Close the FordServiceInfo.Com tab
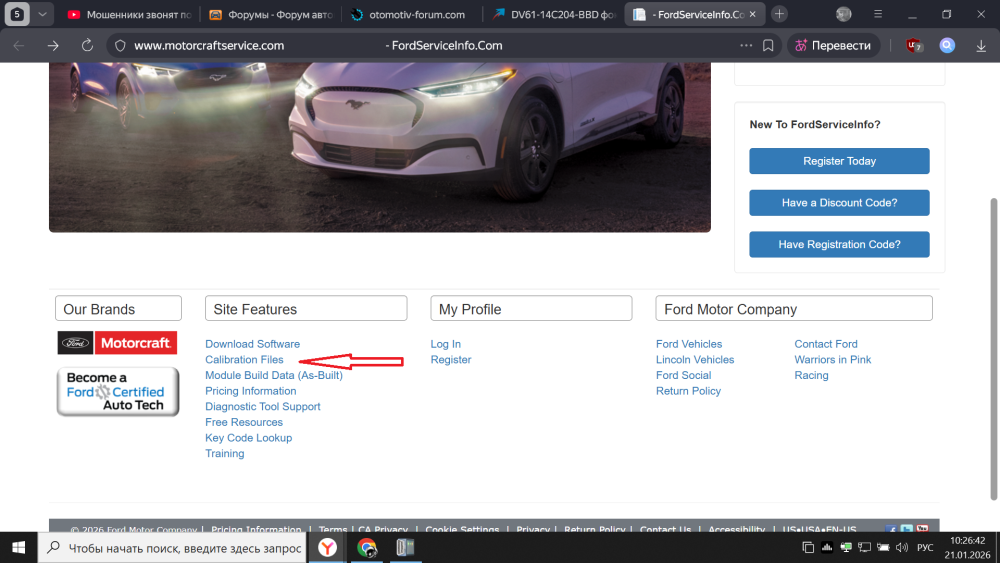The height and width of the screenshot is (563, 1000). tap(753, 14)
